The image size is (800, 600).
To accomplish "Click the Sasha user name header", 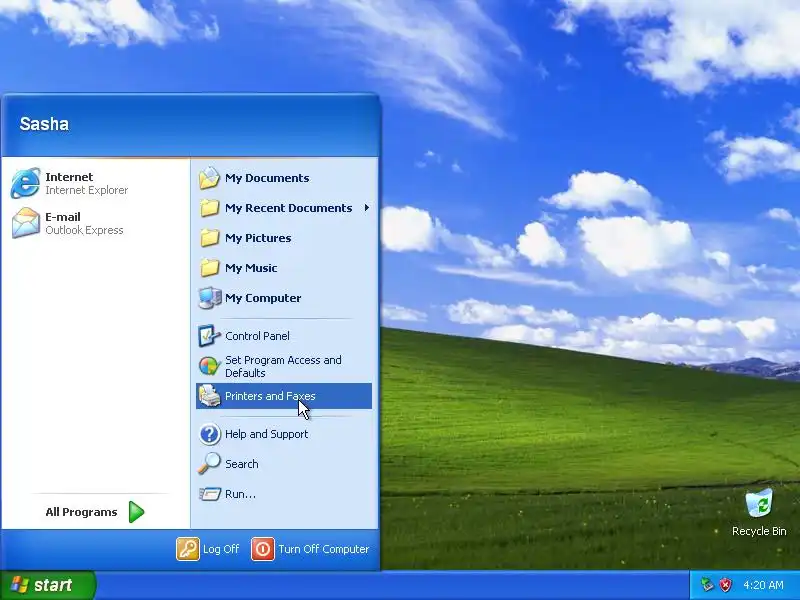I will point(44,123).
